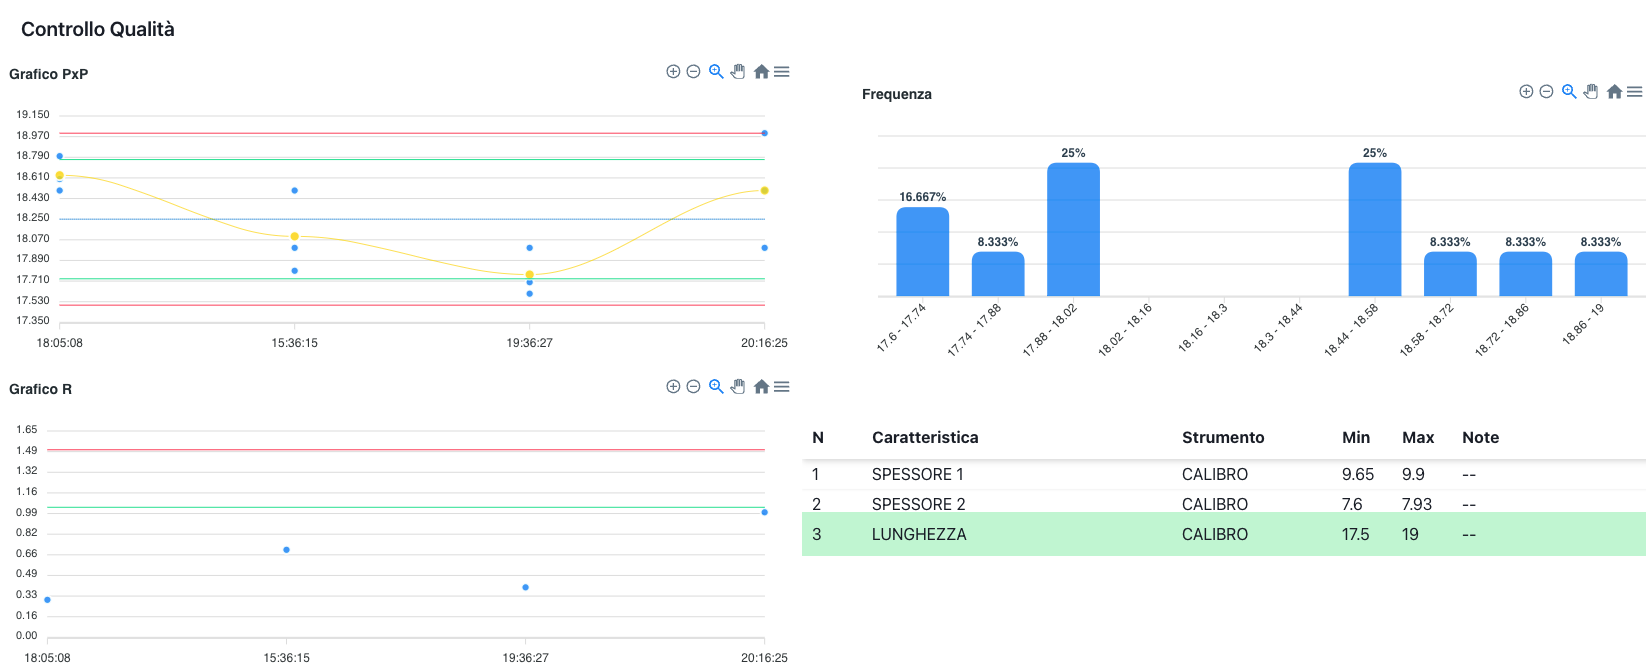Image resolution: width=1646 pixels, height=670 pixels.
Task: Enable the pan hand tool for Frequenza
Action: (x=1591, y=92)
